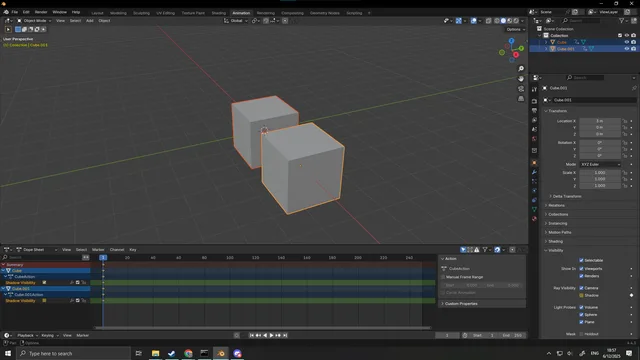Image resolution: width=640 pixels, height=360 pixels.
Task: Open the Object Mode dropdown
Action: point(34,21)
